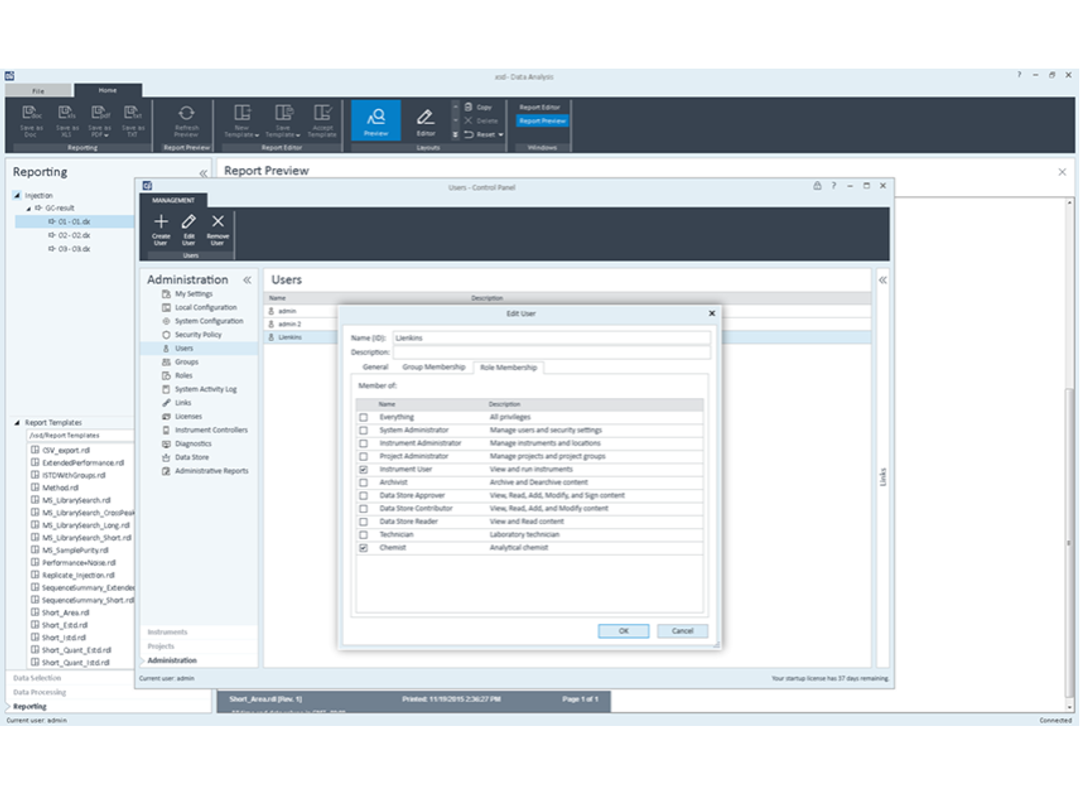Select the Role Membership tab
This screenshot has width=1080, height=797.
pyautogui.click(x=508, y=367)
